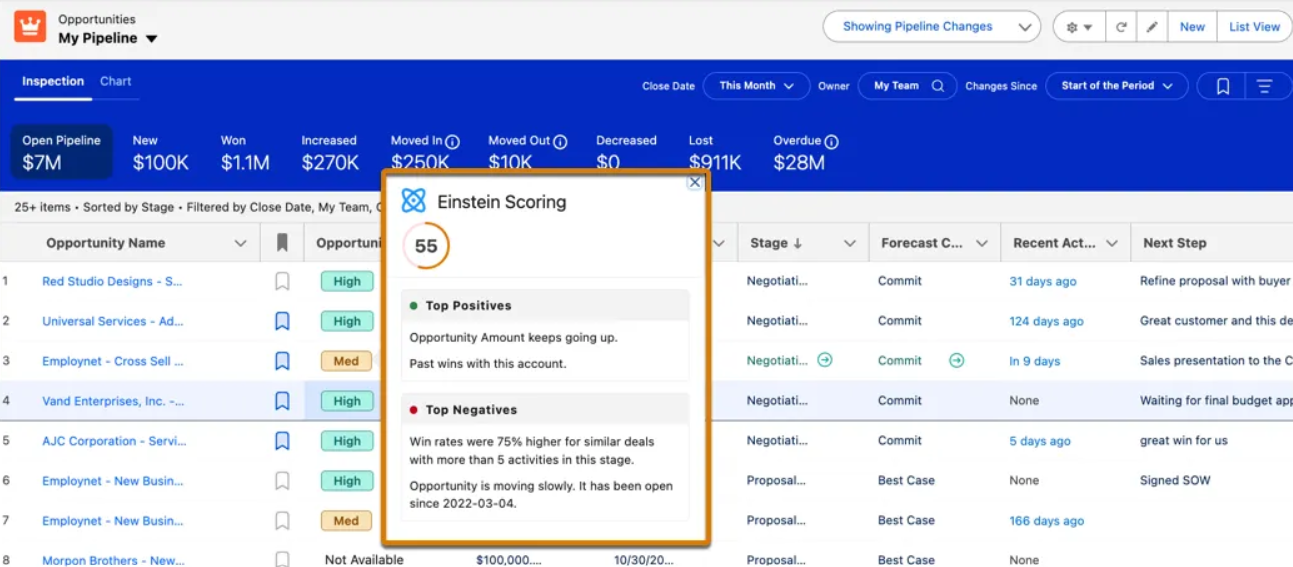The height and width of the screenshot is (567, 1293).
Task: Click the info icon next to Overdue
Action: [x=831, y=141]
